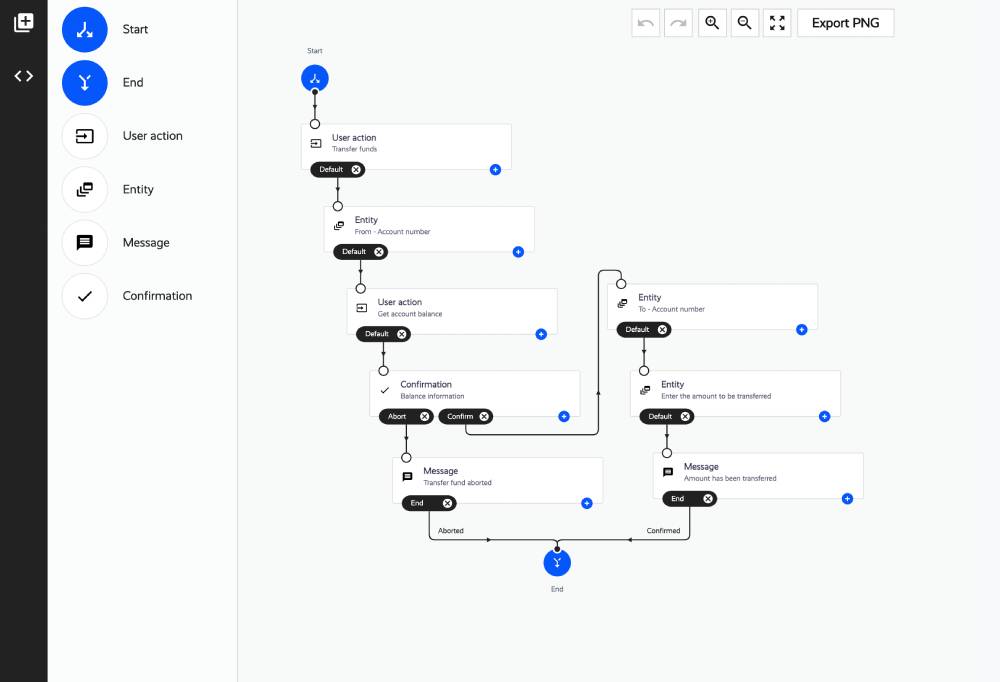The height and width of the screenshot is (682, 1000).
Task: Select the Entity node type
Action: click(x=84, y=189)
